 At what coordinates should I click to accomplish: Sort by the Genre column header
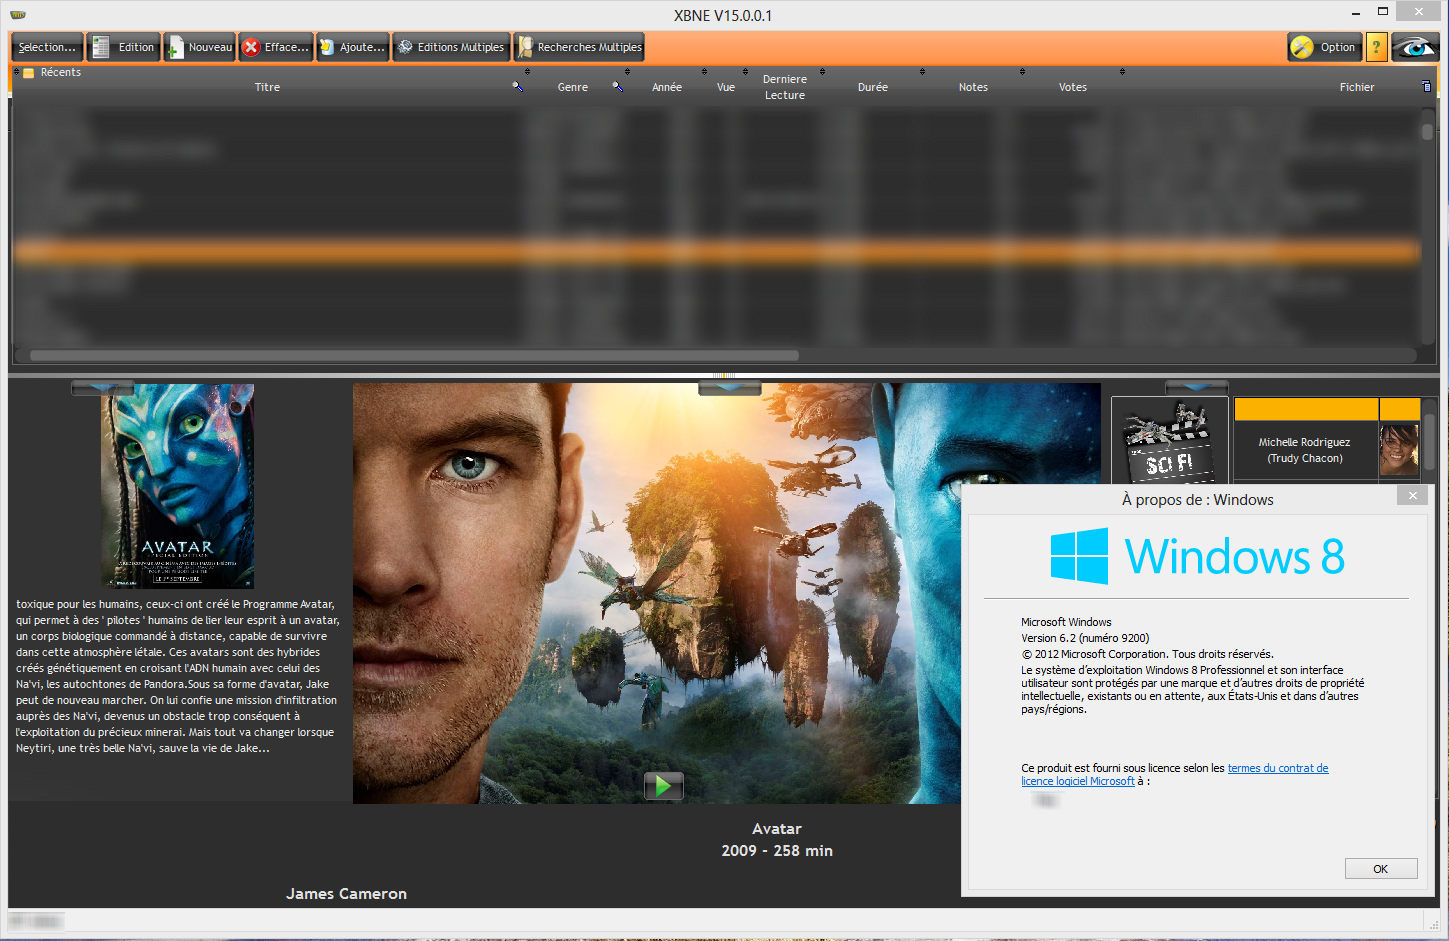(573, 87)
